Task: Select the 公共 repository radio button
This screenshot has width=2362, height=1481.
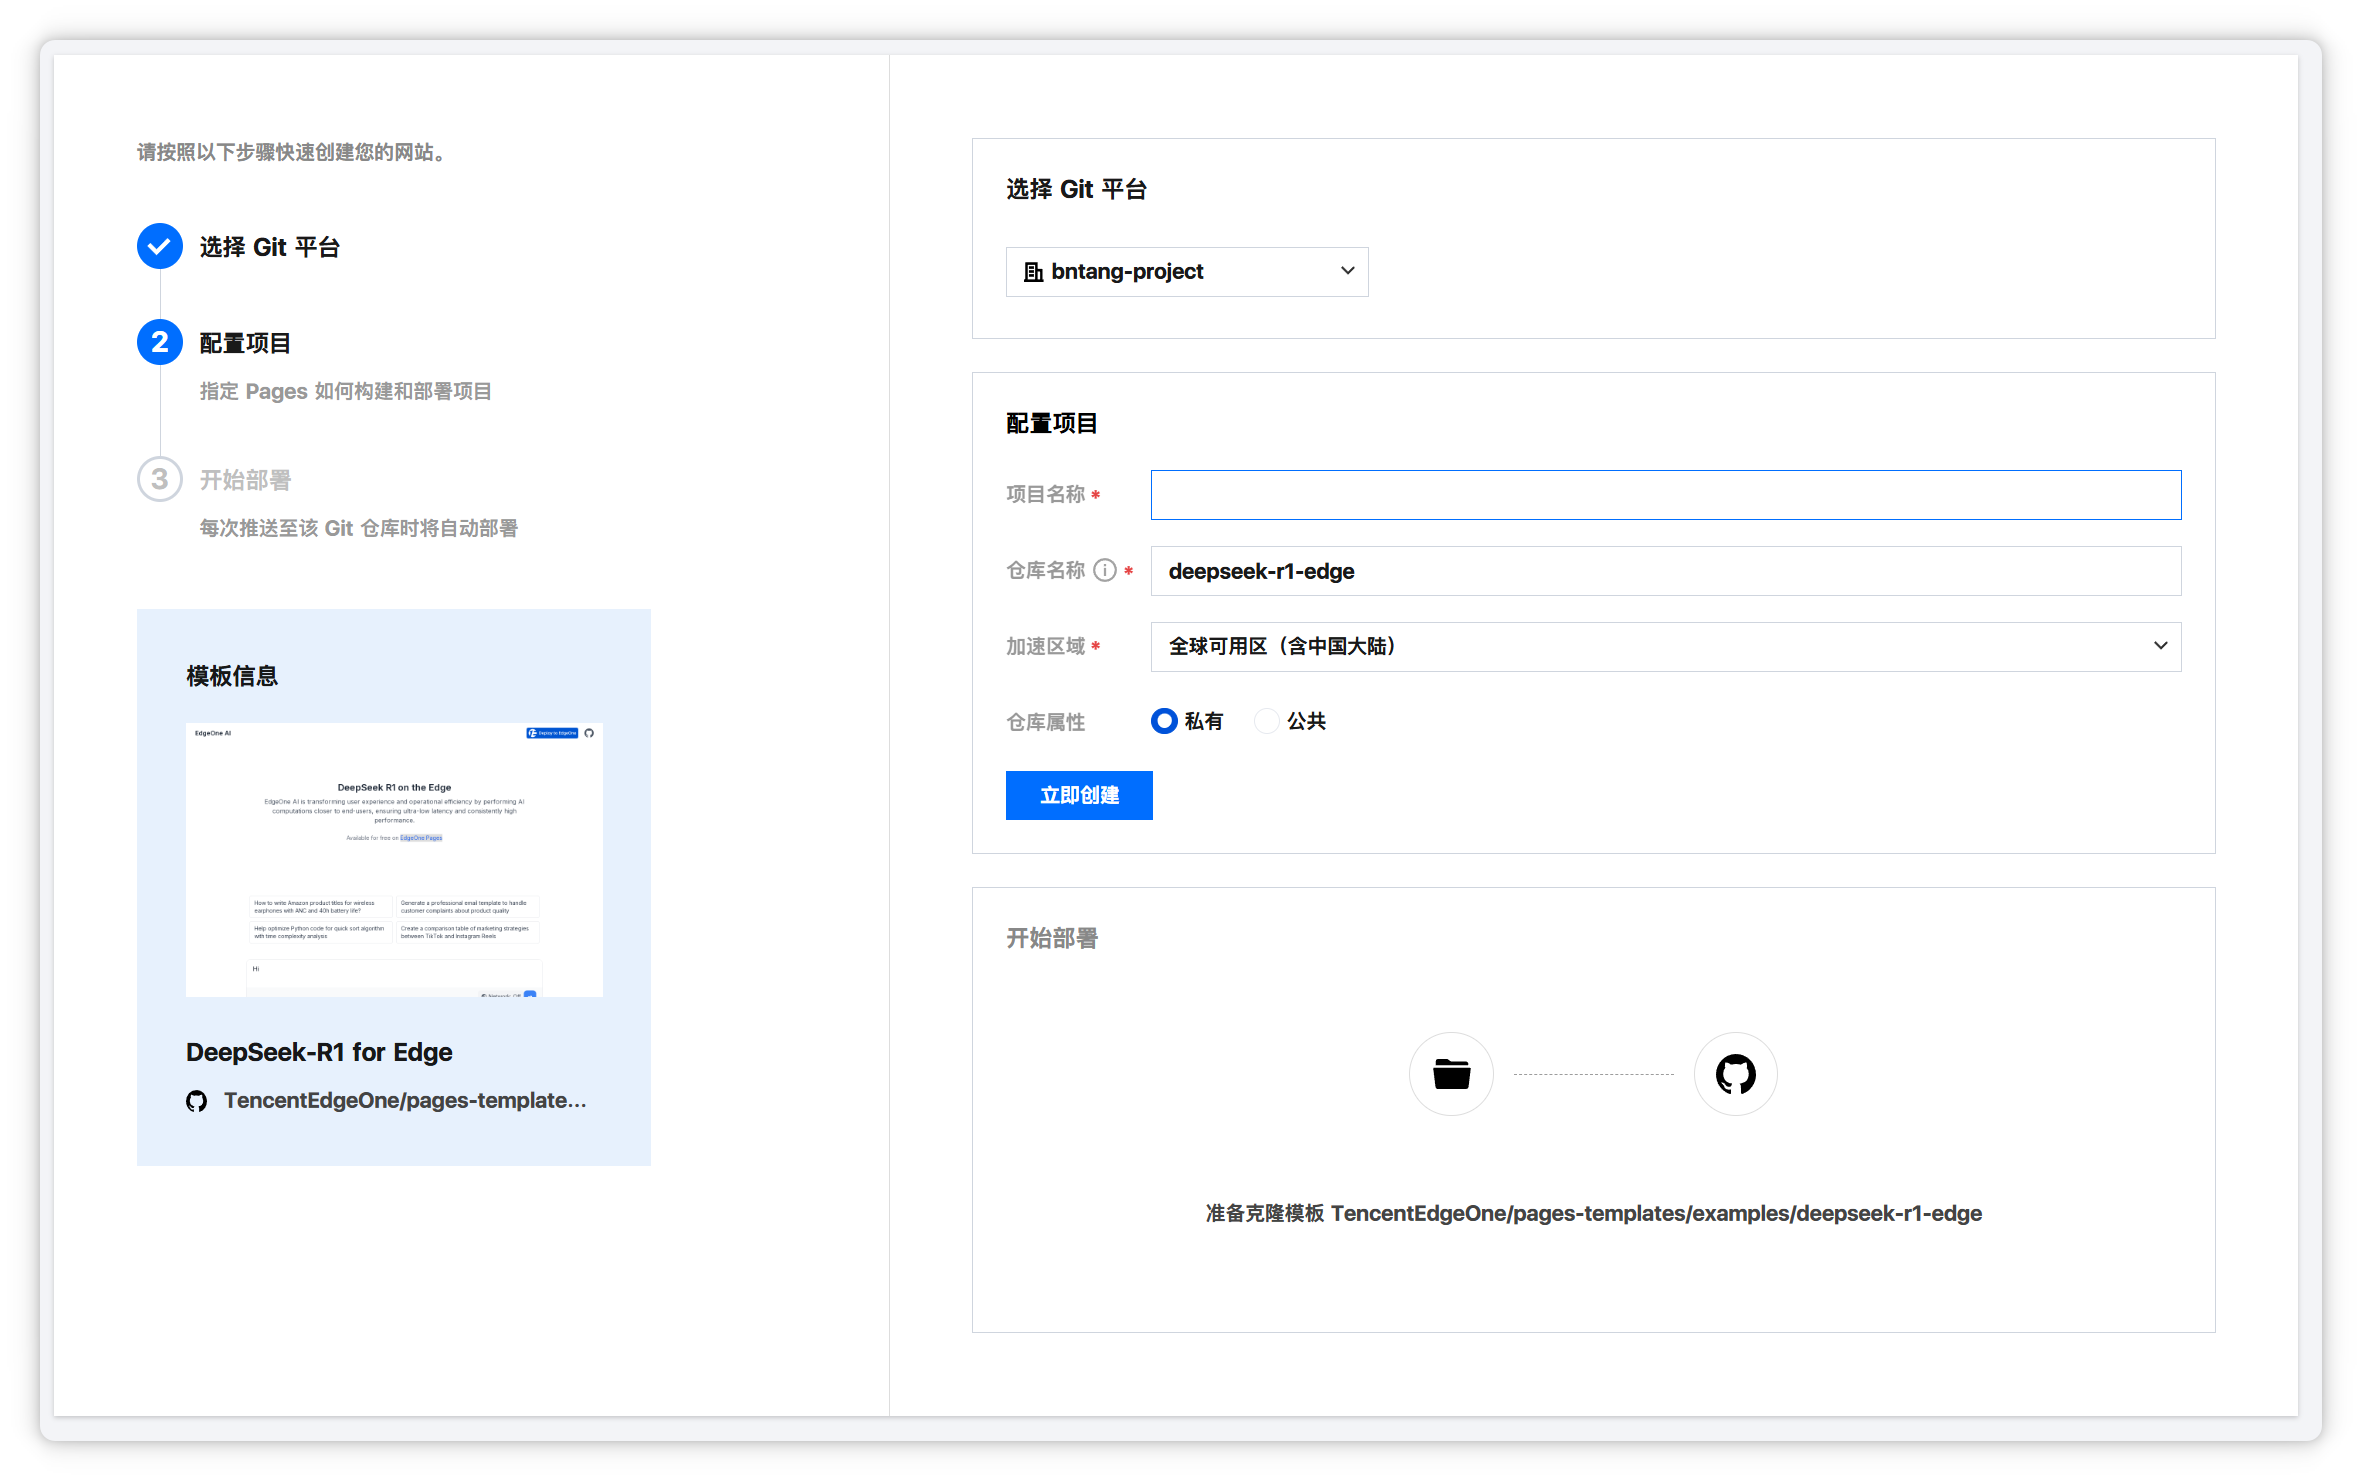Action: (x=1267, y=721)
